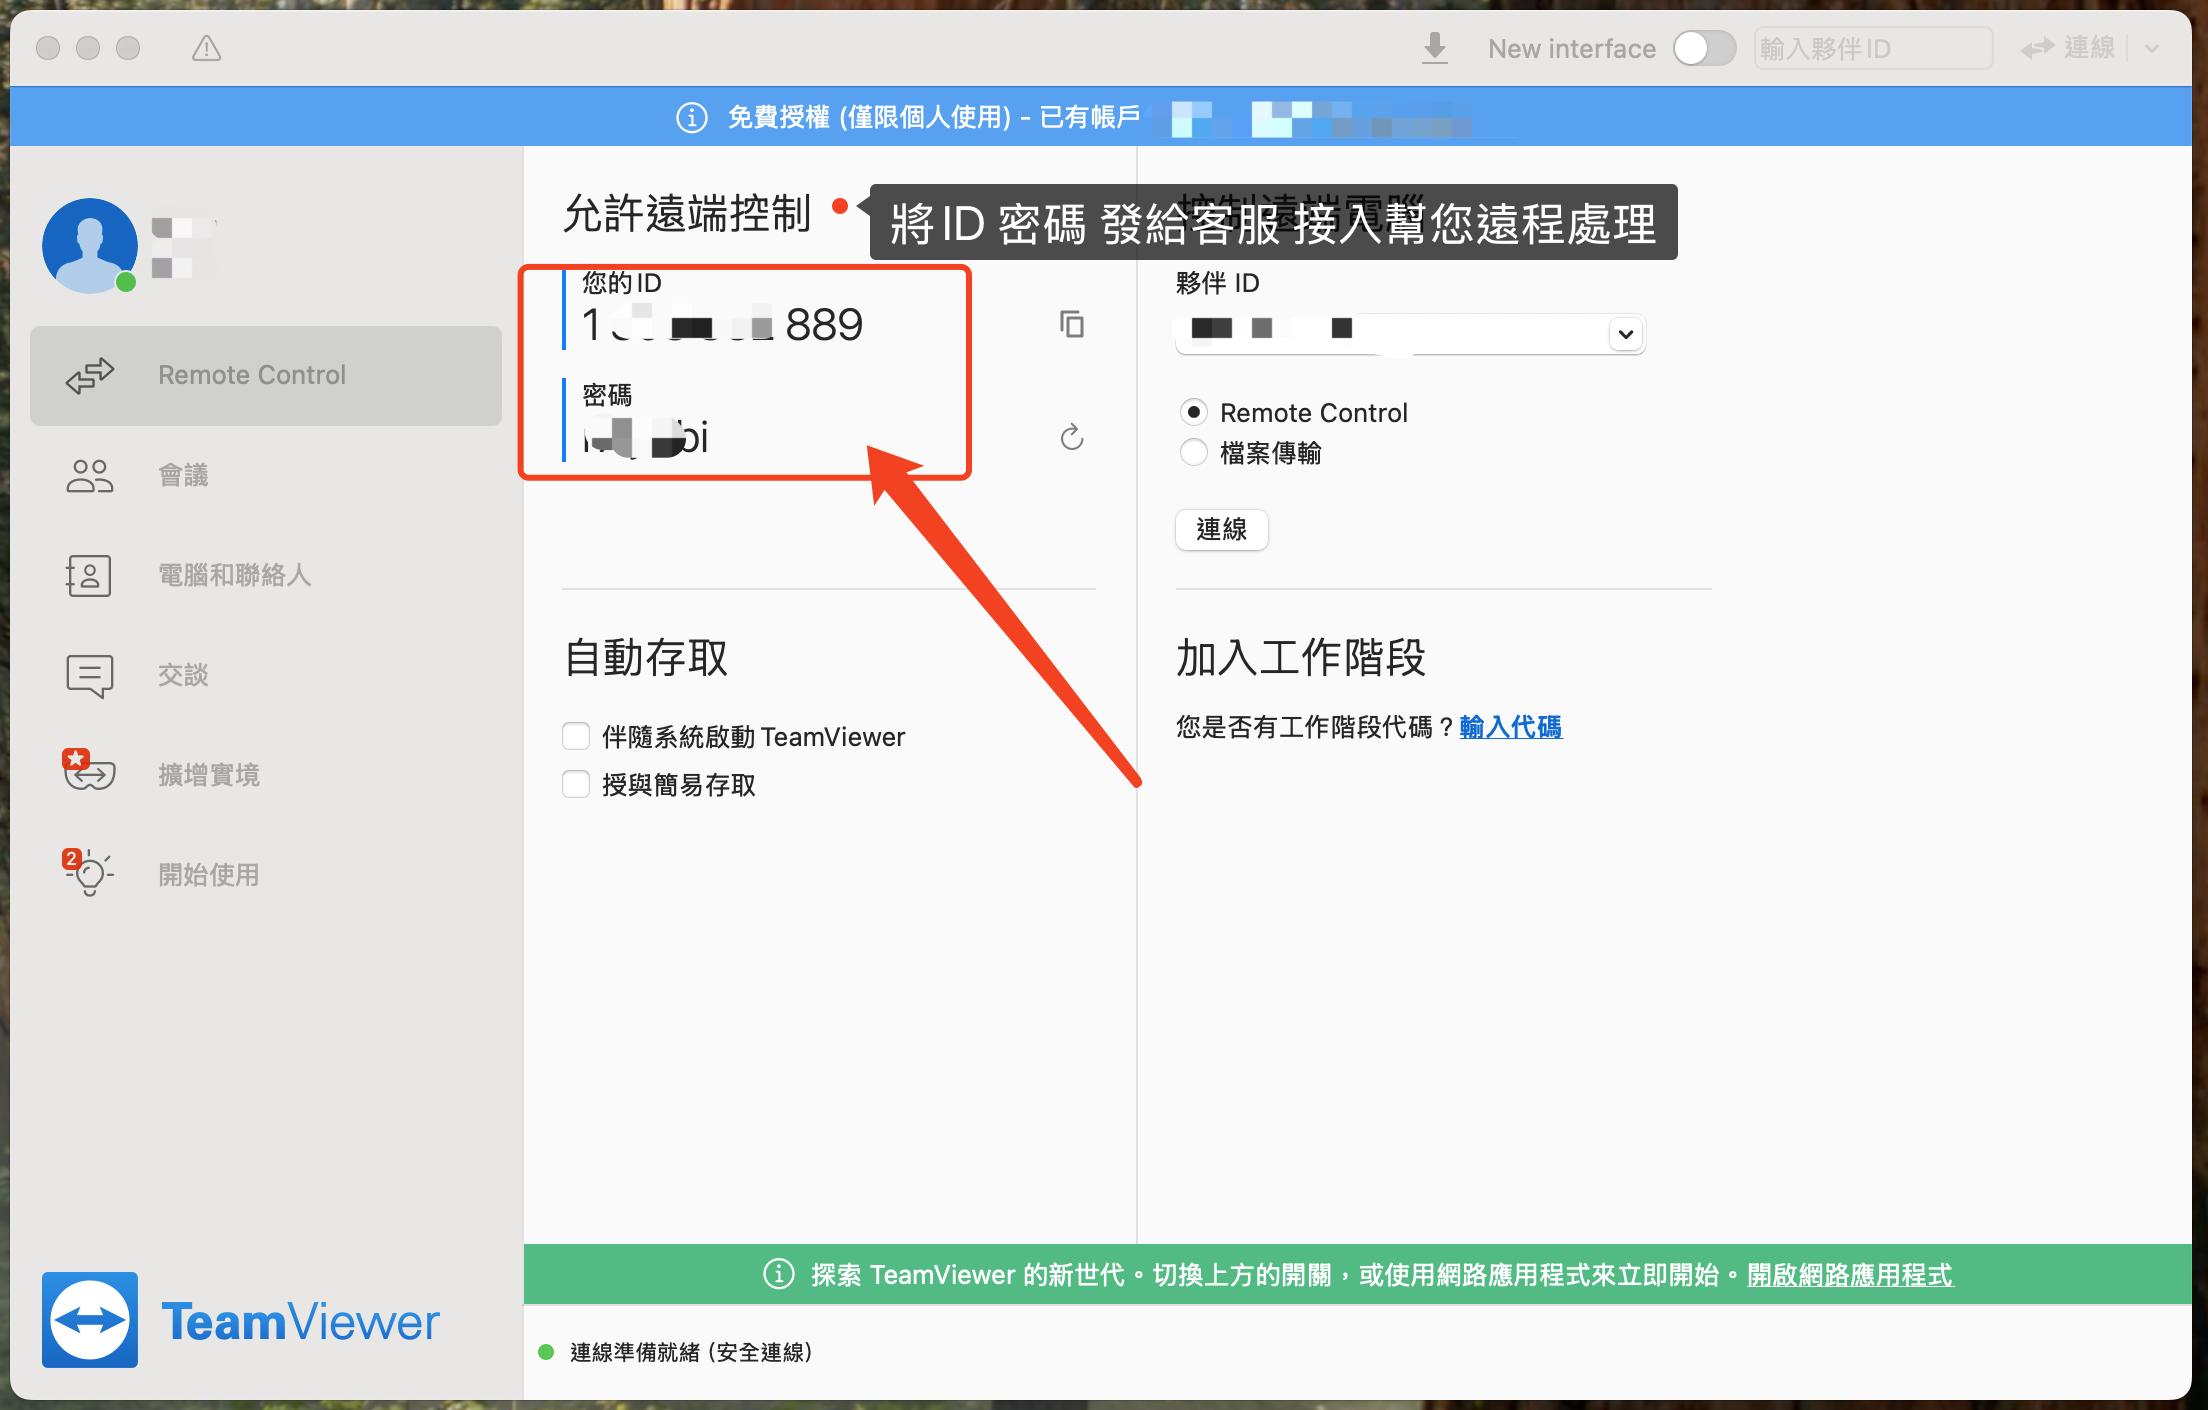Click the 連線 button in the top toolbar
Viewport: 2208px width, 1410px height.
click(x=2068, y=48)
